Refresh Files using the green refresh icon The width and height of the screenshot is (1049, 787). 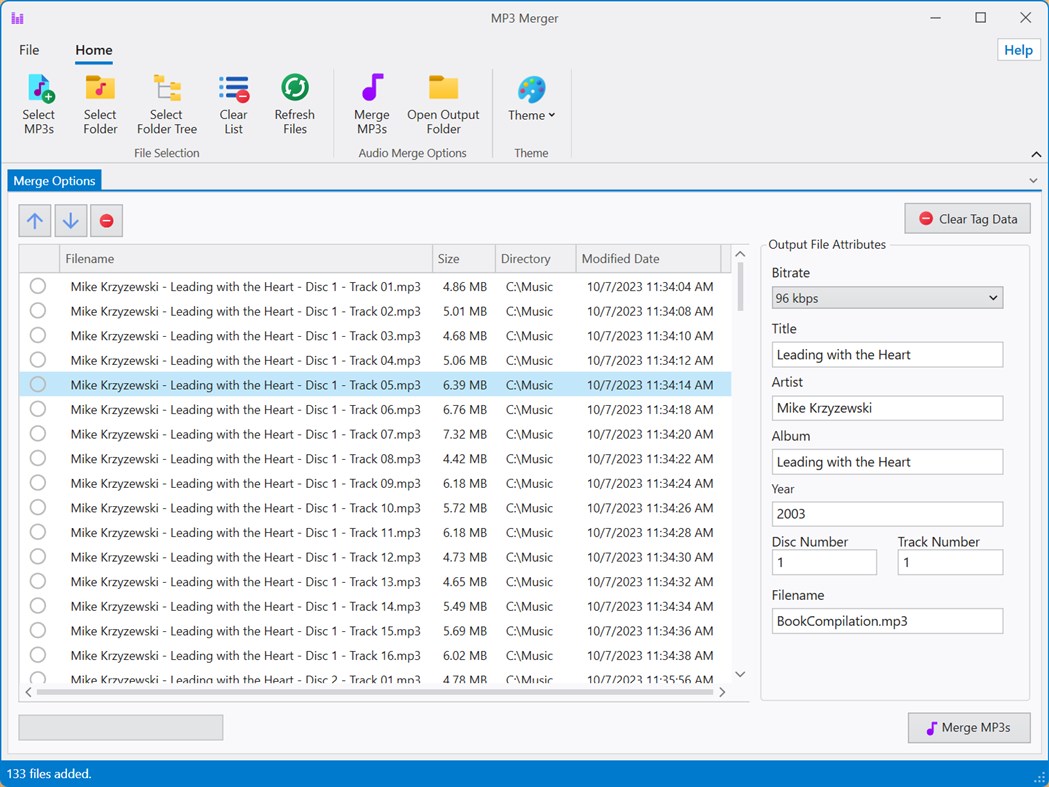coord(294,103)
